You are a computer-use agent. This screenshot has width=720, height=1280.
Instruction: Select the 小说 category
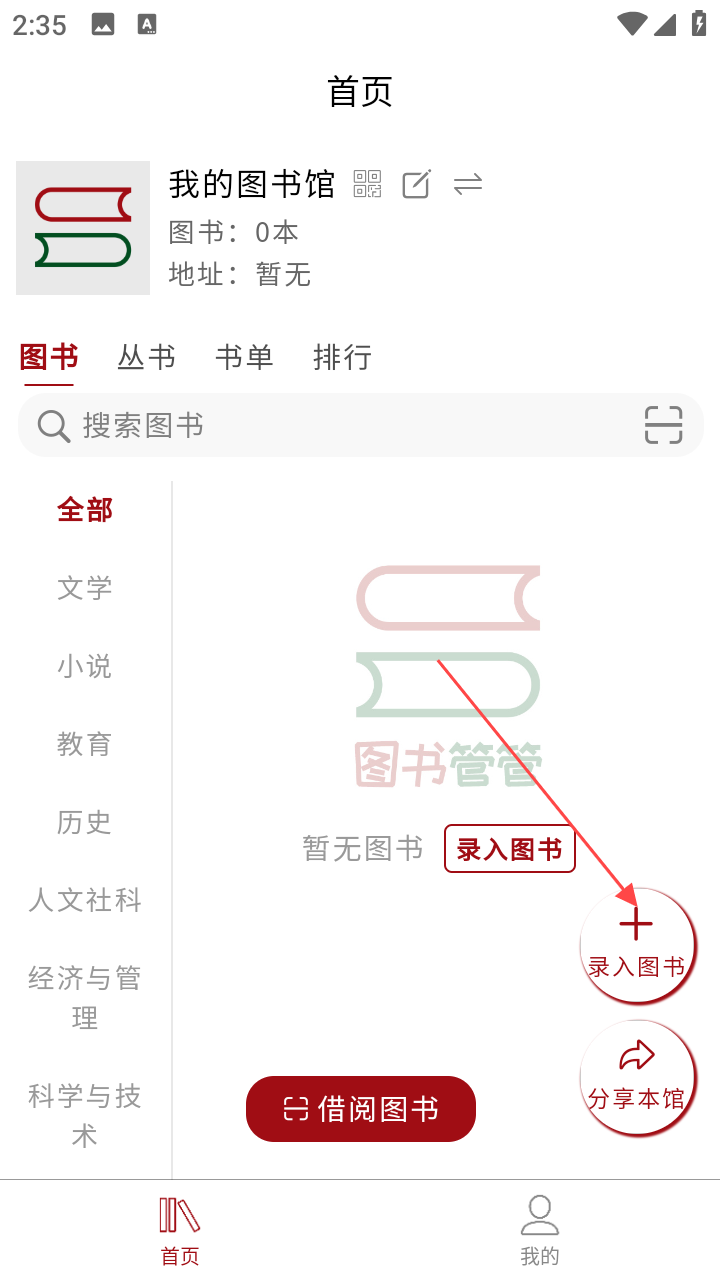85,666
